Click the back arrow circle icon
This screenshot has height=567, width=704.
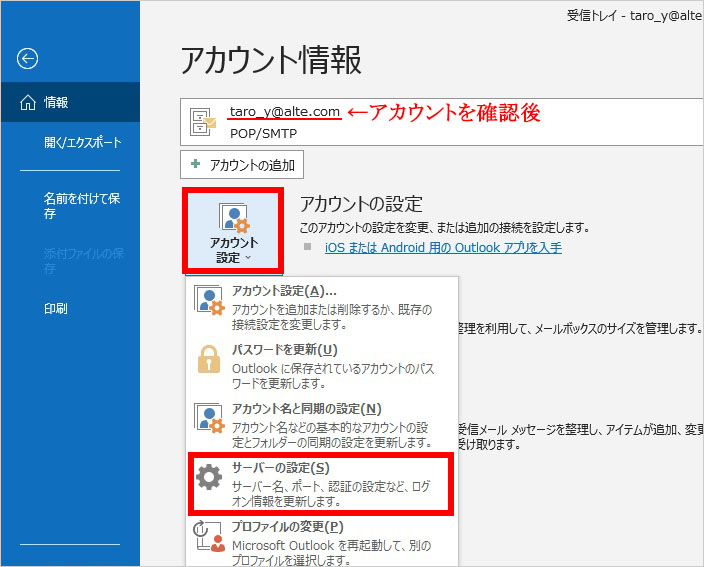click(27, 58)
